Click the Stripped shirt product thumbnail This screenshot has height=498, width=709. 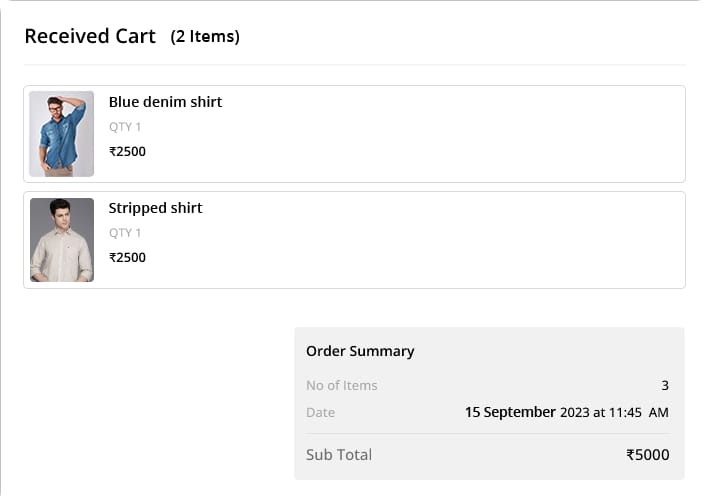click(x=61, y=240)
